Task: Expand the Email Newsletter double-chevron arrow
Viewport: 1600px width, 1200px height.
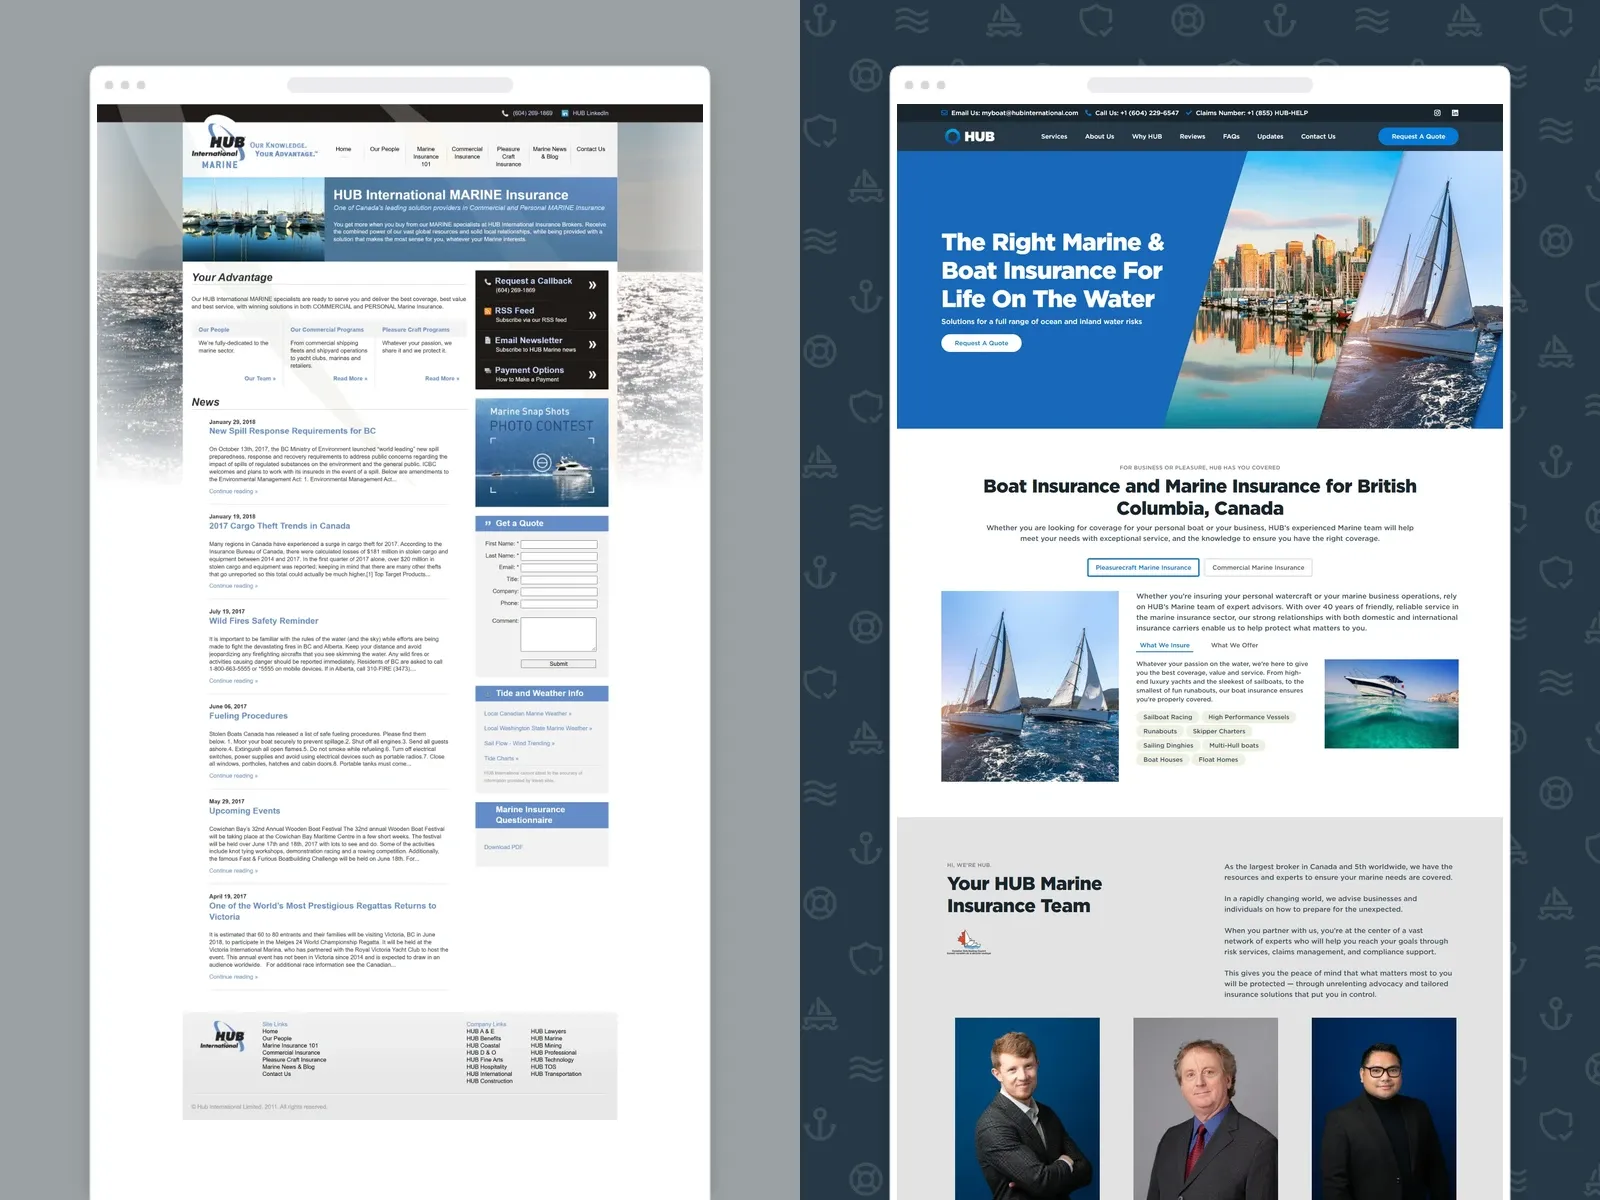Action: click(593, 344)
